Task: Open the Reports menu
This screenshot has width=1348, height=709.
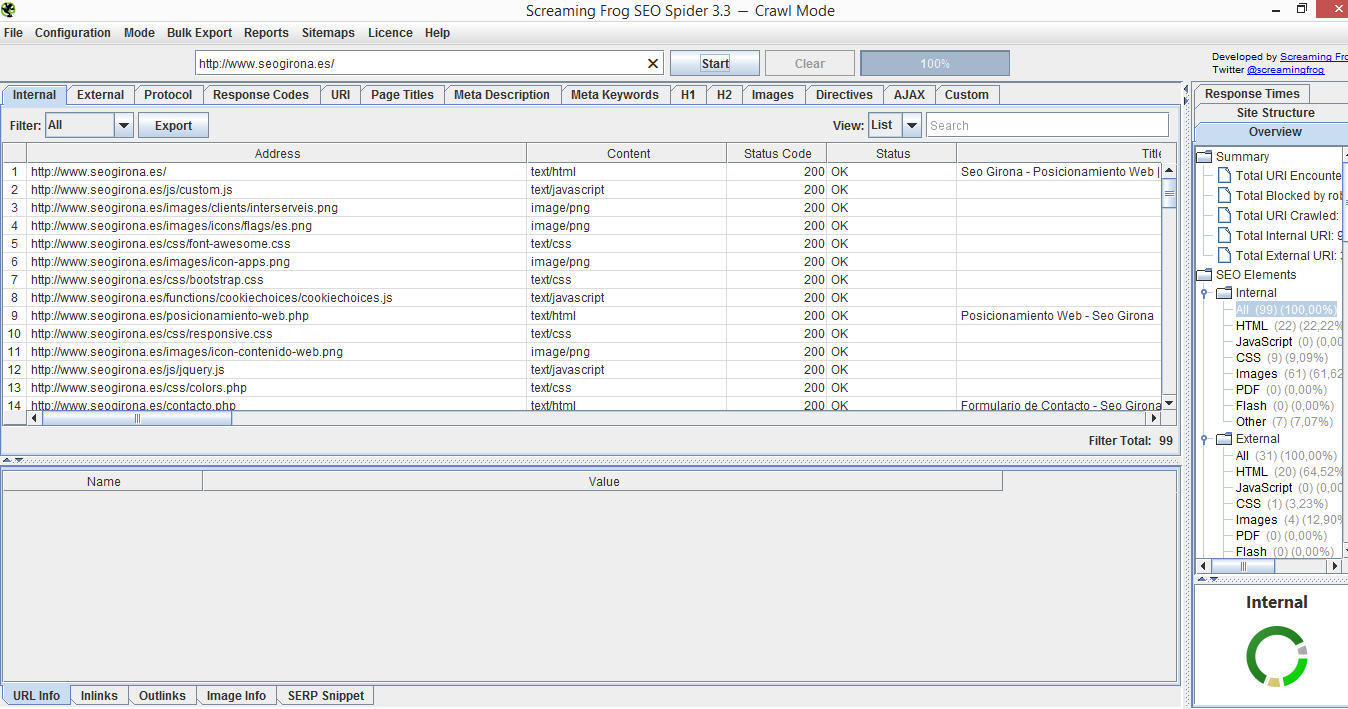Action: point(266,33)
